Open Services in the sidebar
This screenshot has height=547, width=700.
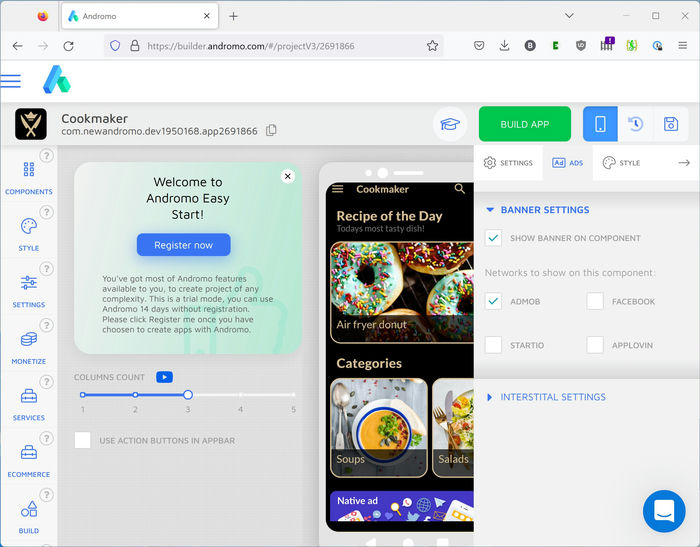pos(29,404)
